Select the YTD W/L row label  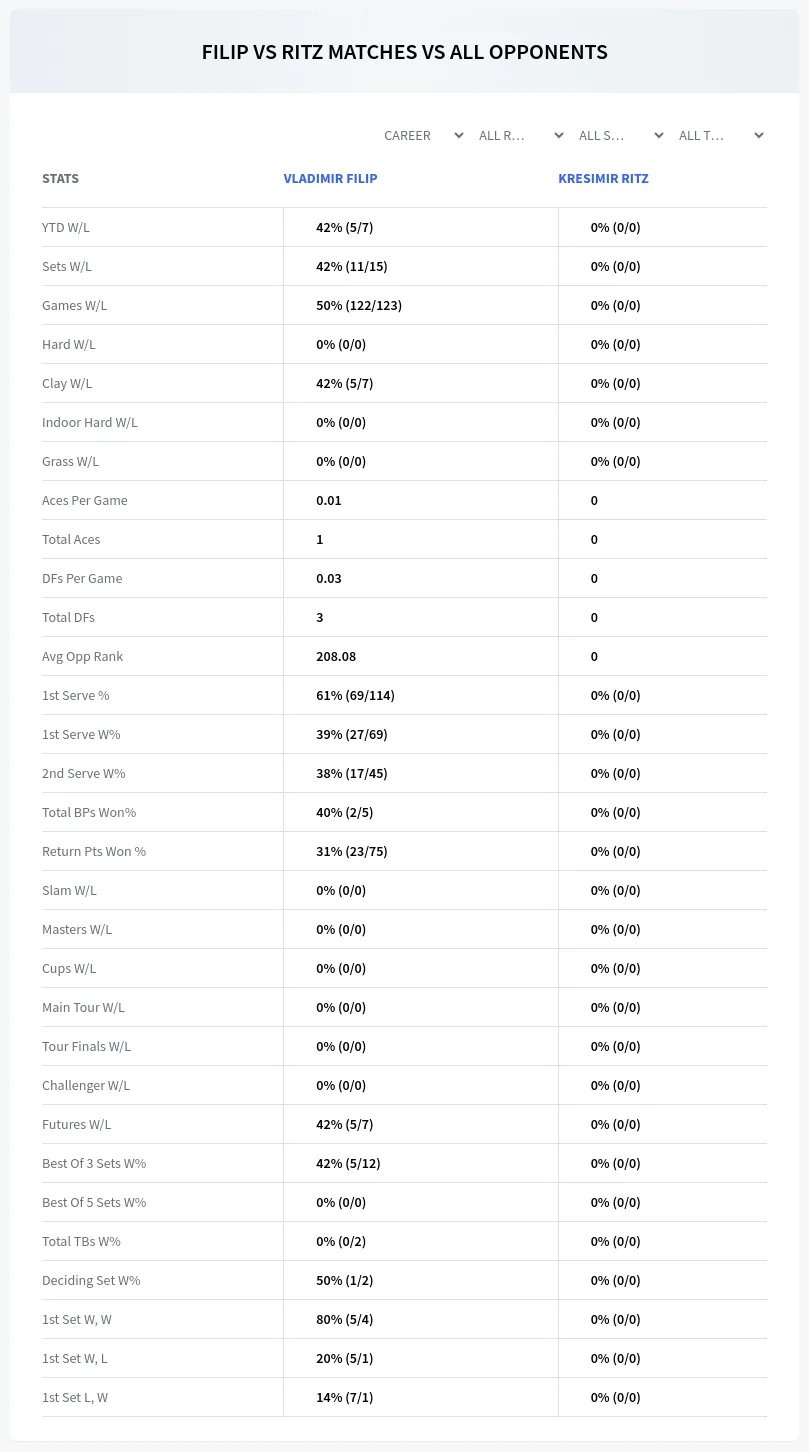tap(66, 227)
